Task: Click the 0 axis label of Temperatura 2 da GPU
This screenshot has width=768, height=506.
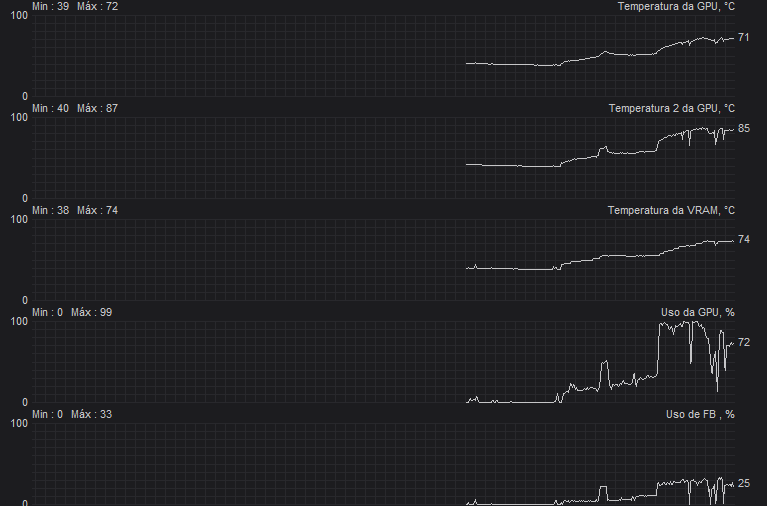Action: [x=25, y=198]
